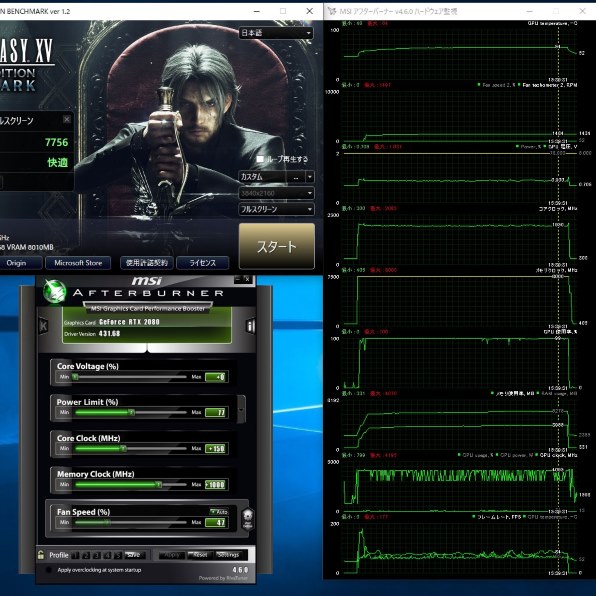
Task: Open the custom settings '...' button
Action: tap(296, 177)
